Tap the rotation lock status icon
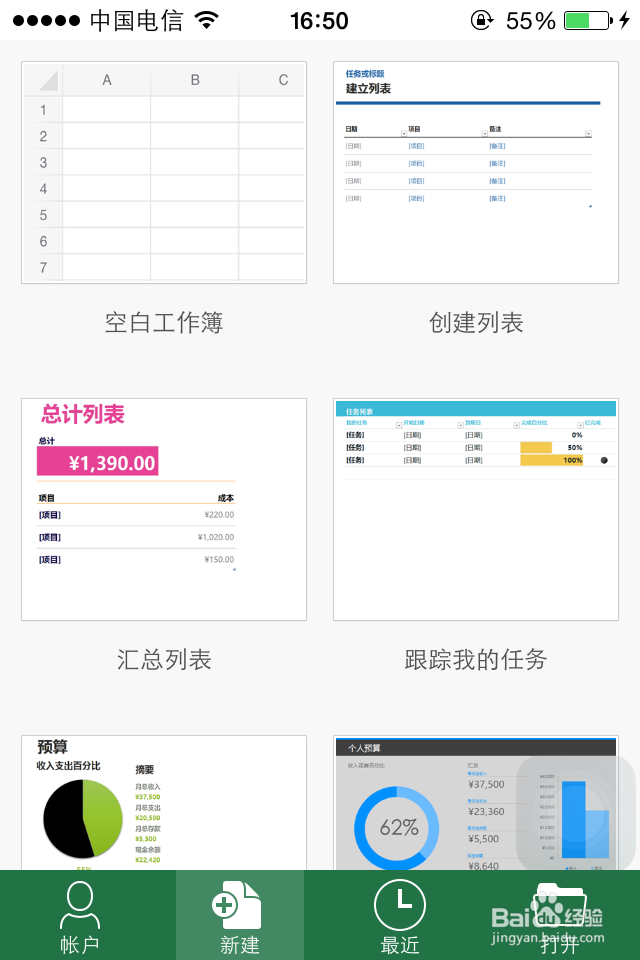Viewport: 640px width, 960px height. point(482,20)
